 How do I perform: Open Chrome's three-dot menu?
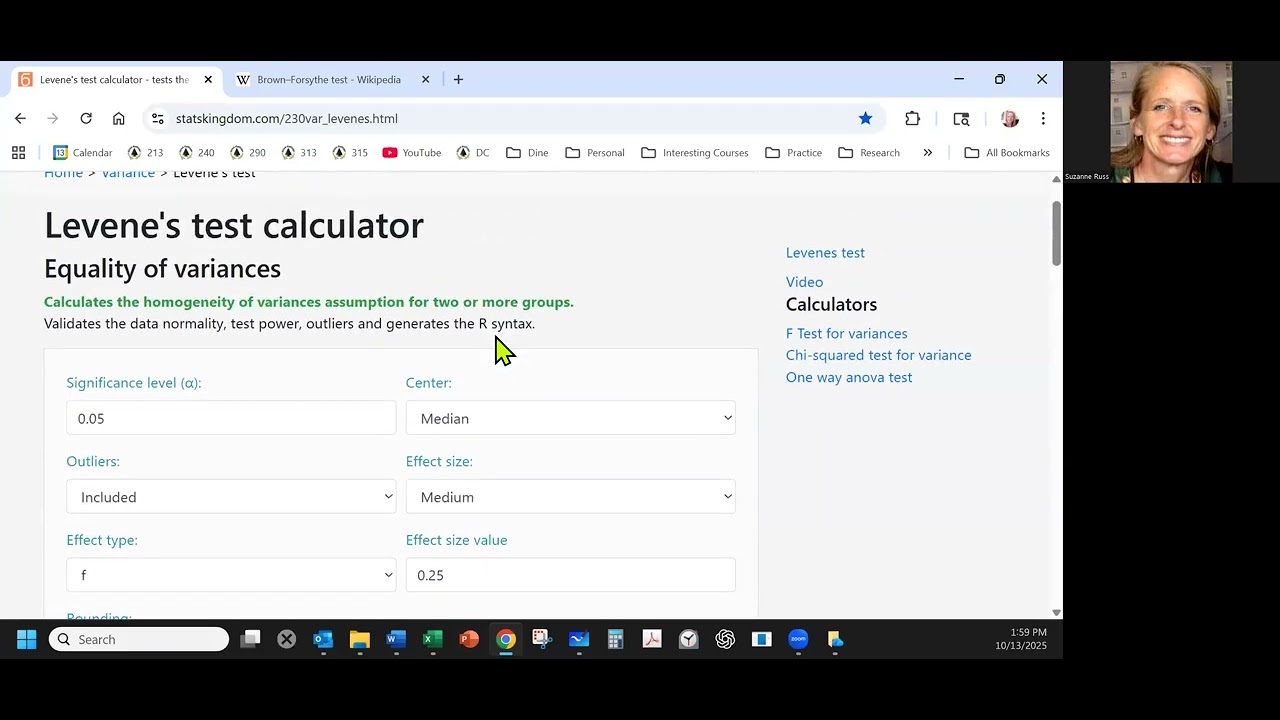pyautogui.click(x=1043, y=118)
